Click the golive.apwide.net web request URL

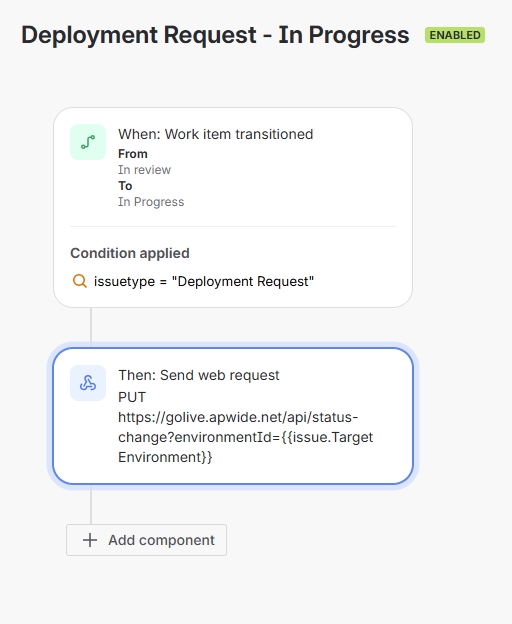click(245, 437)
